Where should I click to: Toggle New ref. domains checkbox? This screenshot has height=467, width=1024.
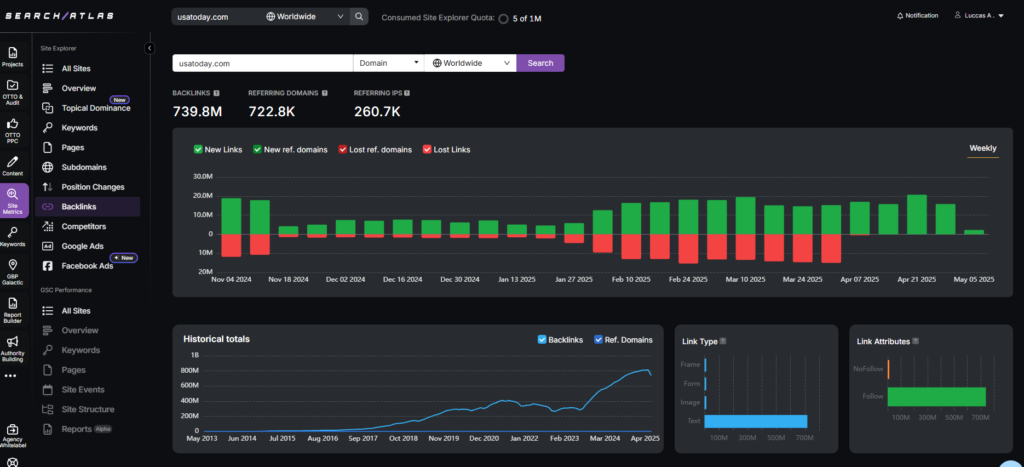[257, 150]
